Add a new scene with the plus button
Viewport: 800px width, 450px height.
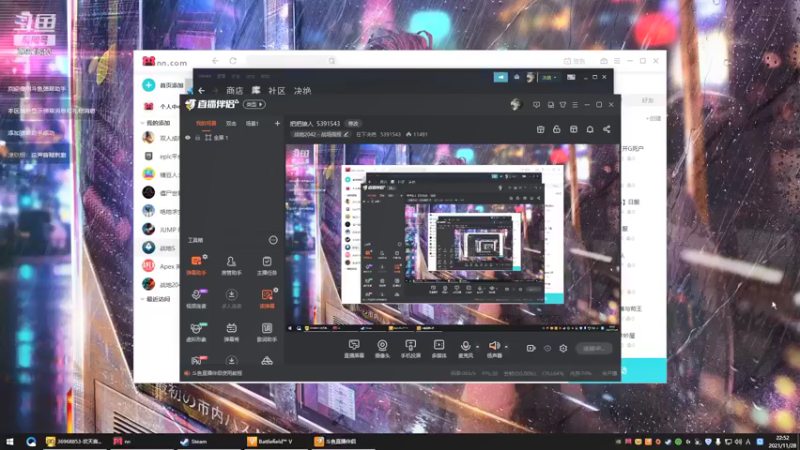[x=277, y=123]
